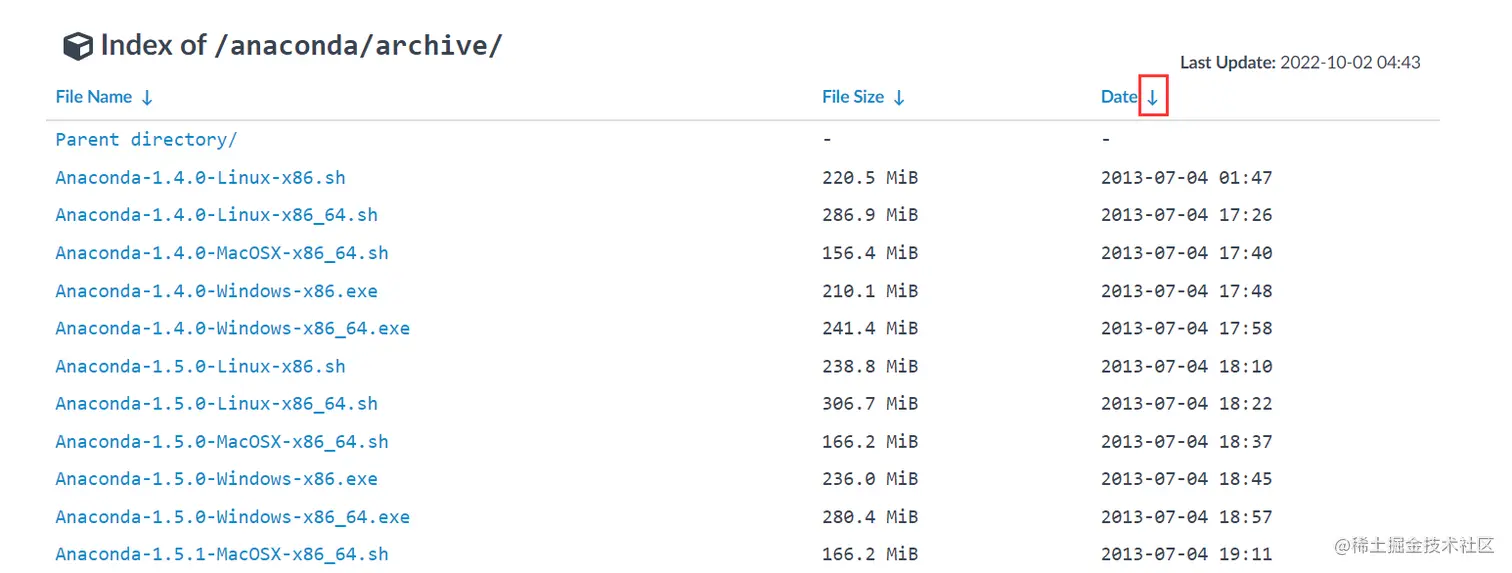Open Anaconda-1.5.0-Linux-x86_64.sh link
Screen dimensions: 1512x573
point(217,404)
